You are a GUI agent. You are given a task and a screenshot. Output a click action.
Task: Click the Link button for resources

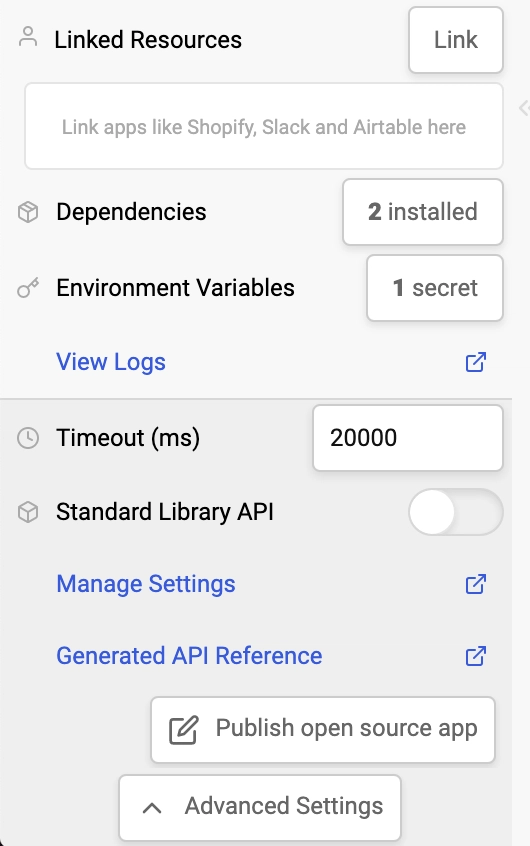click(456, 40)
